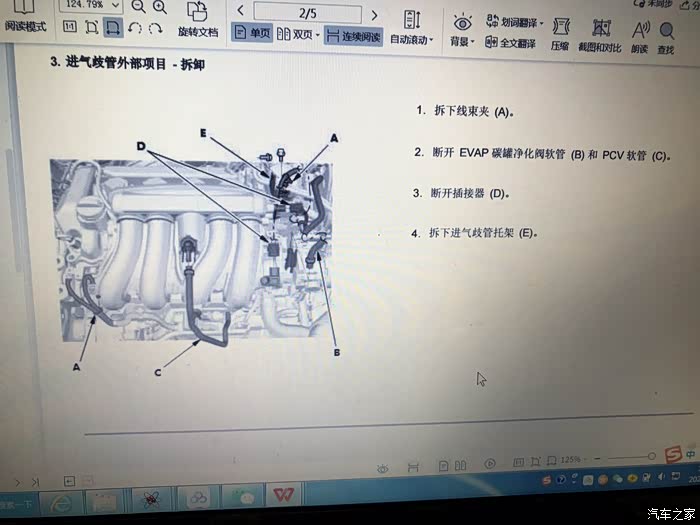Click step text 拆下线束夹 (A)

(x=474, y=111)
